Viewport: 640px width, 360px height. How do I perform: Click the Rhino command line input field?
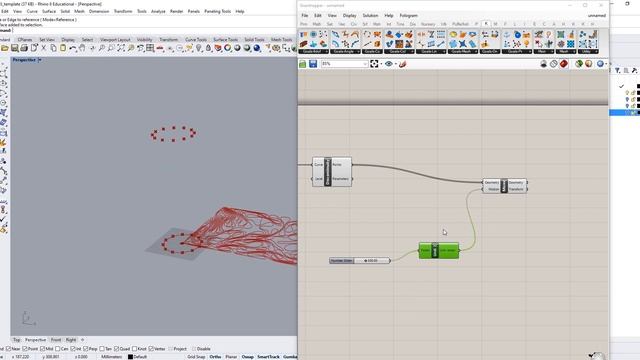[x=155, y=30]
